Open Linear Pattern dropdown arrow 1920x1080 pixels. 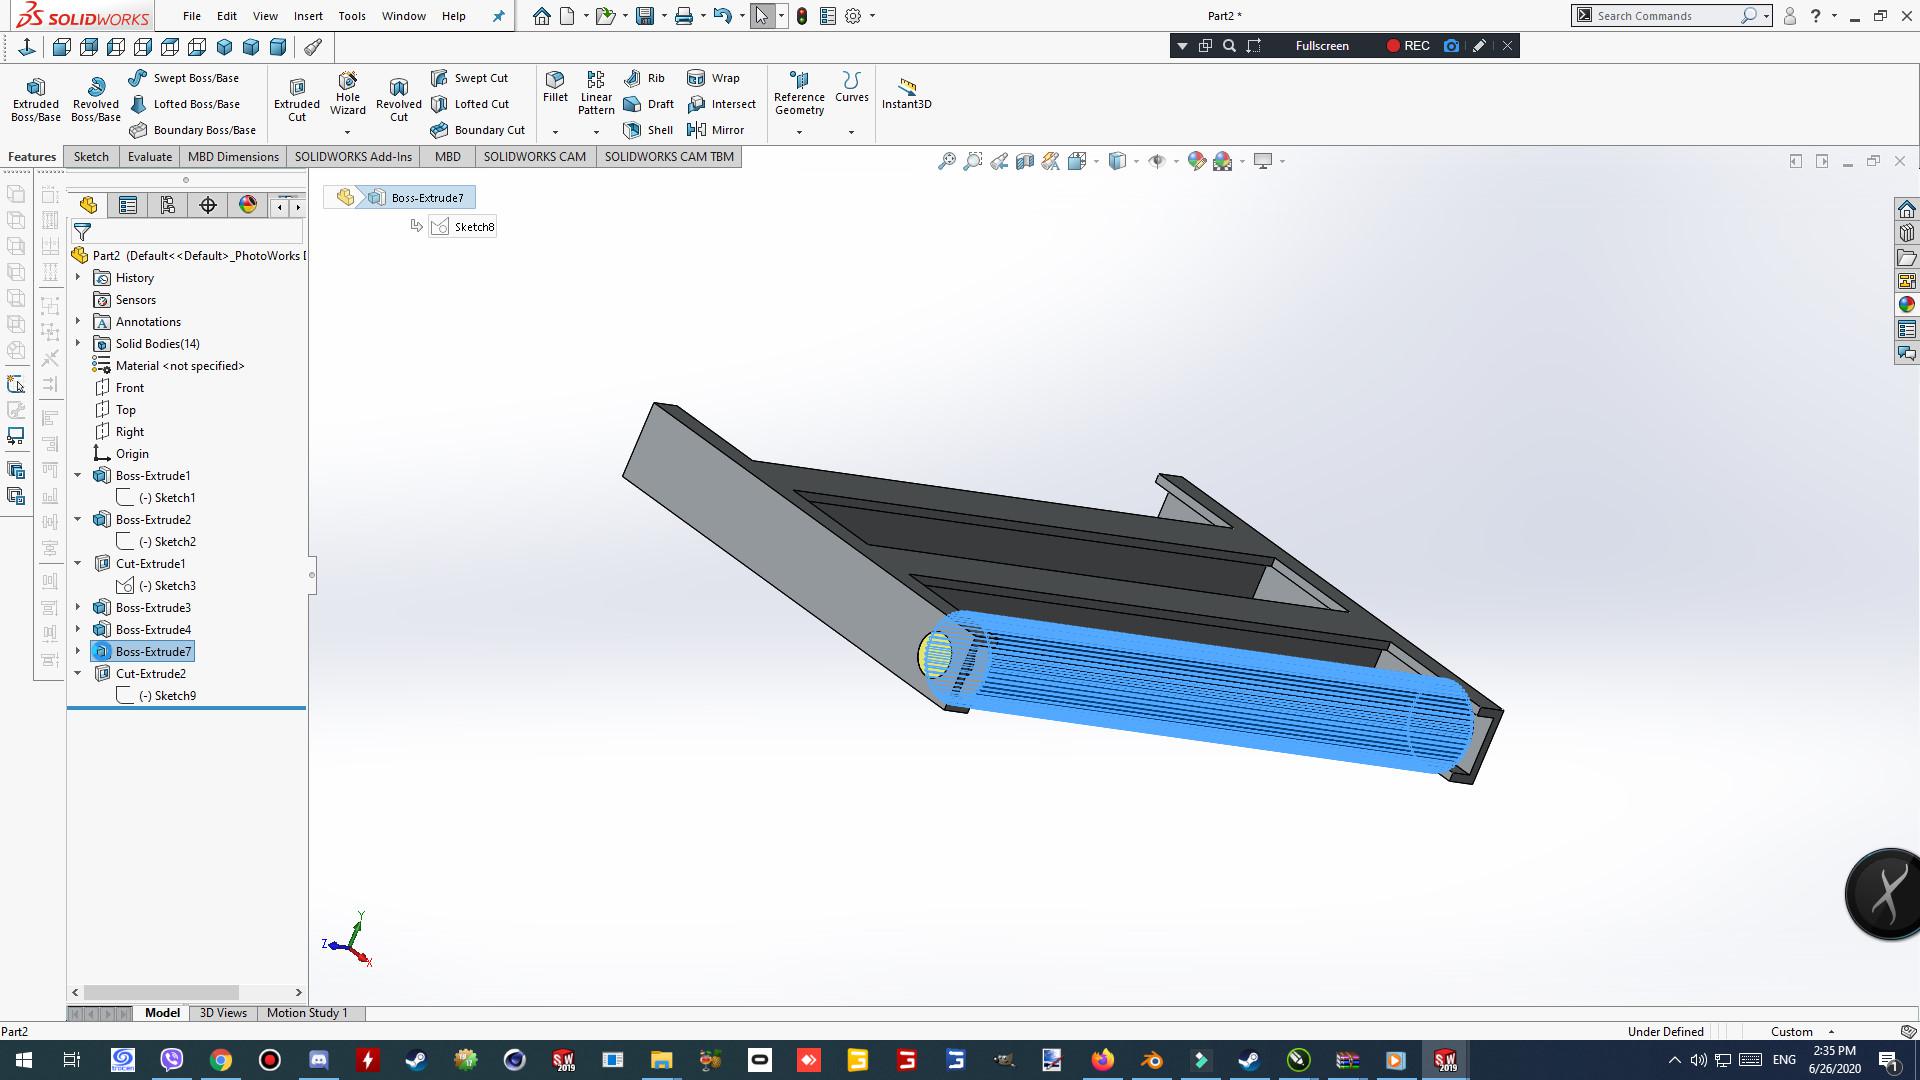pyautogui.click(x=596, y=132)
